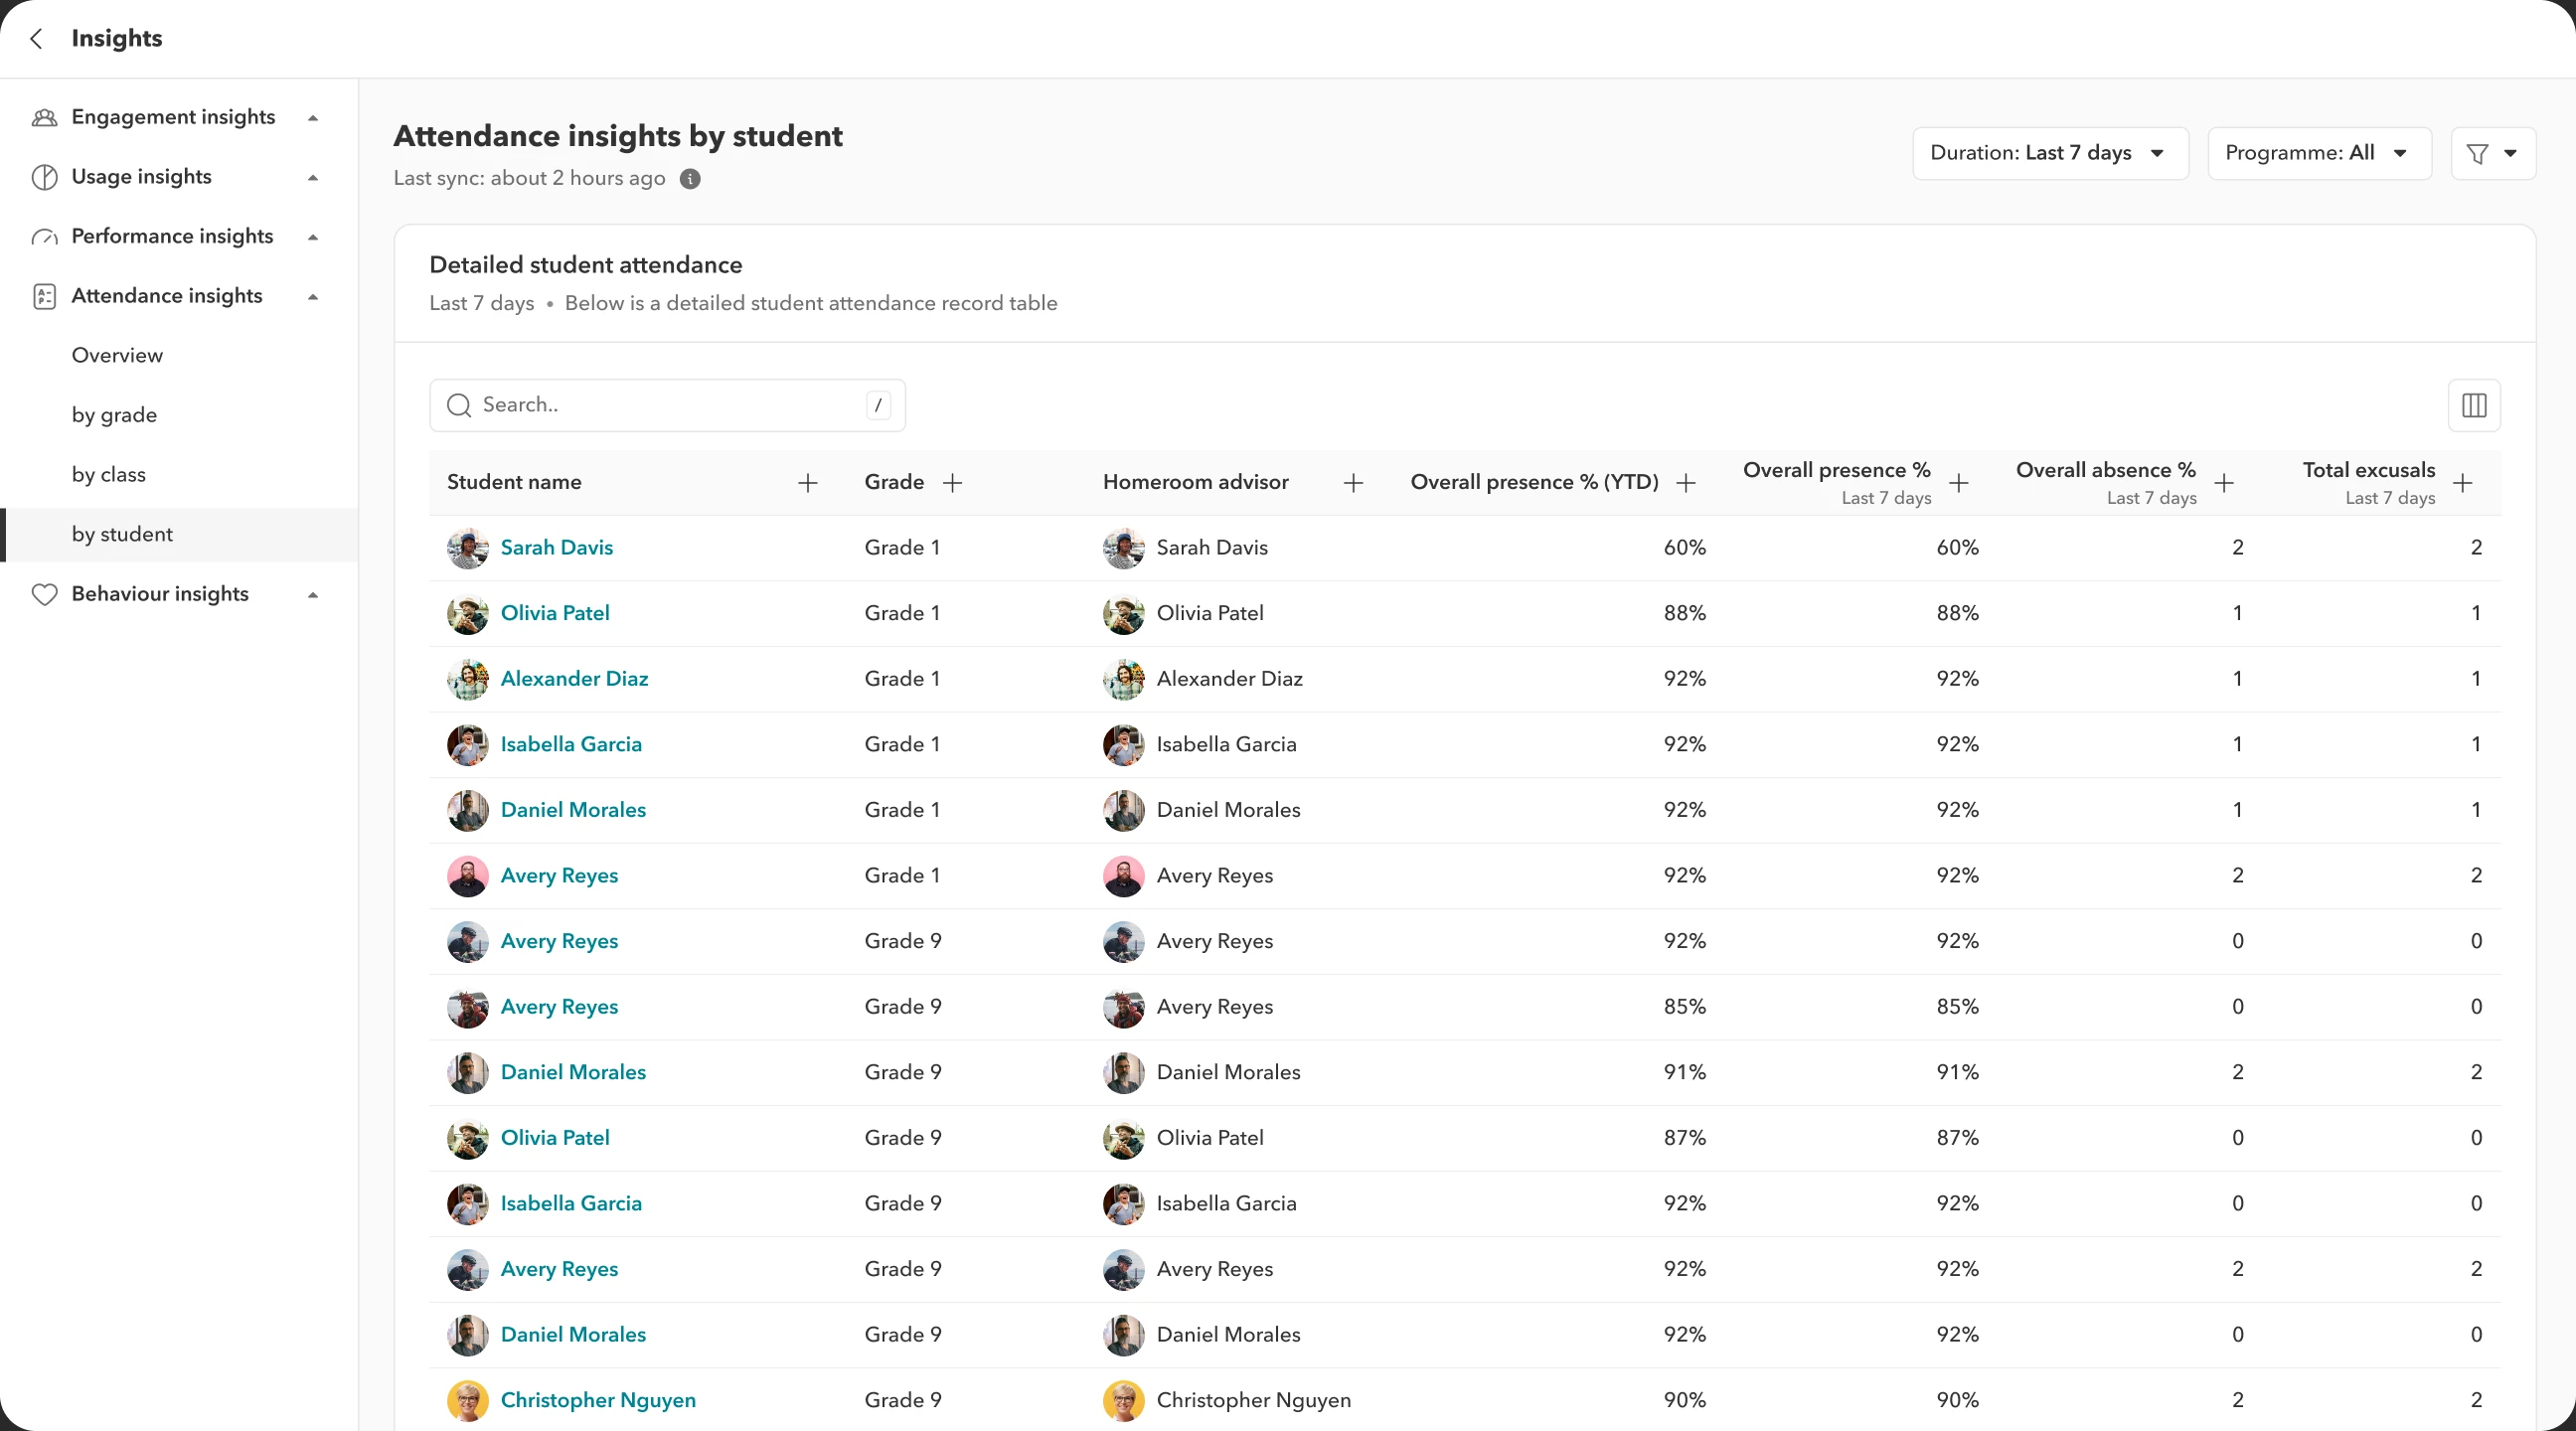The image size is (2576, 1431).
Task: Toggle the Behaviour insights section arrow
Action: (x=313, y=595)
